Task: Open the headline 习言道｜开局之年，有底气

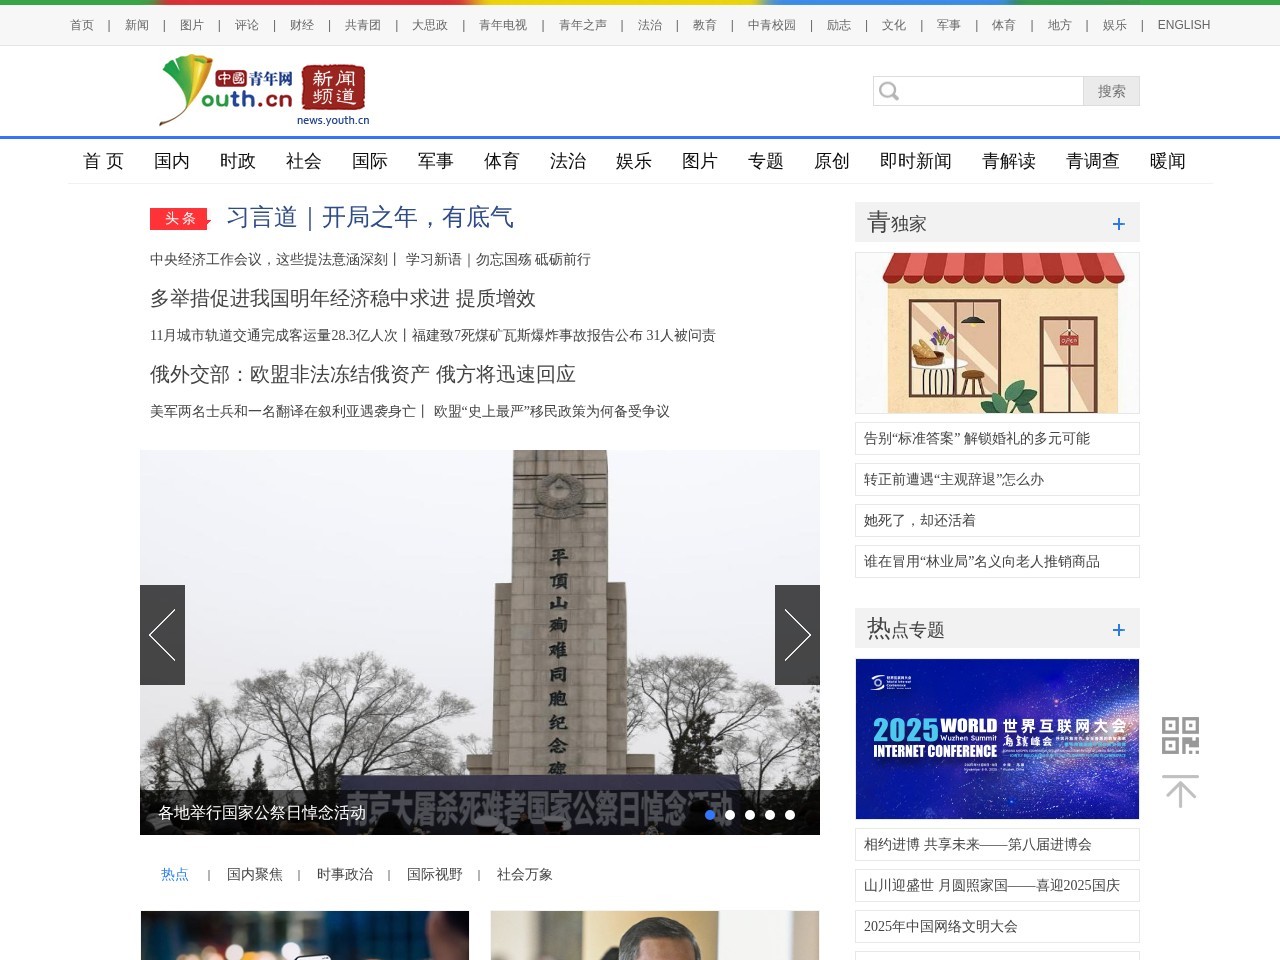Action: click(x=370, y=218)
